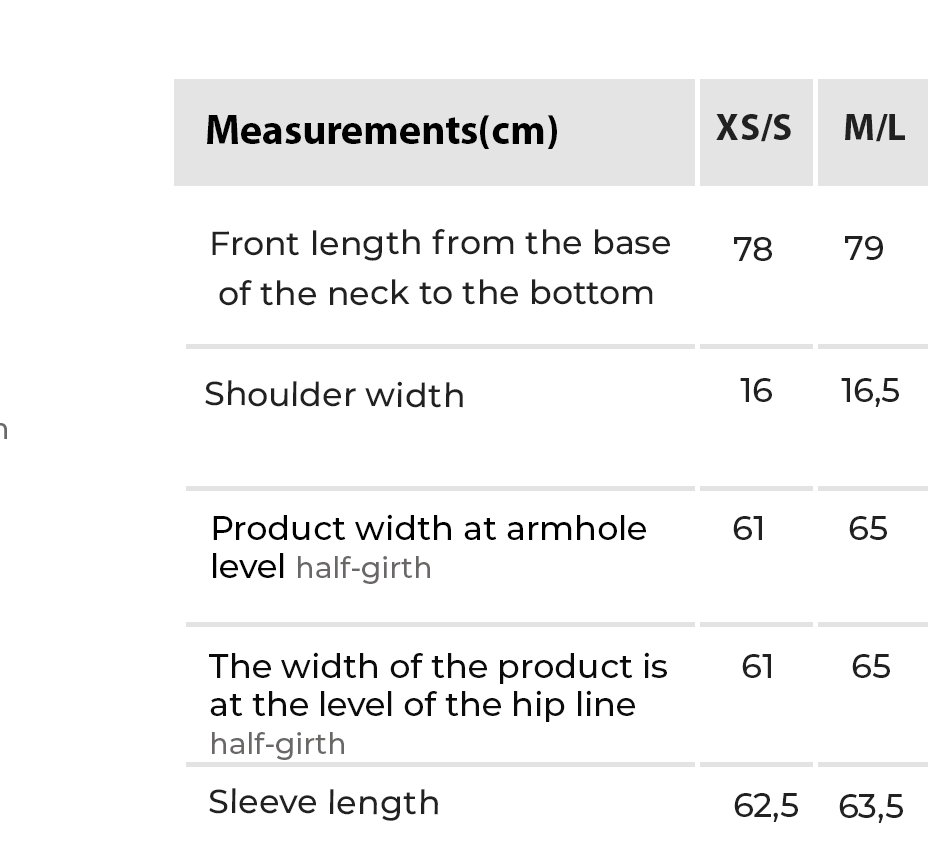
Task: Click the M/L shoulder width value 16,5
Action: pyautogui.click(x=870, y=390)
